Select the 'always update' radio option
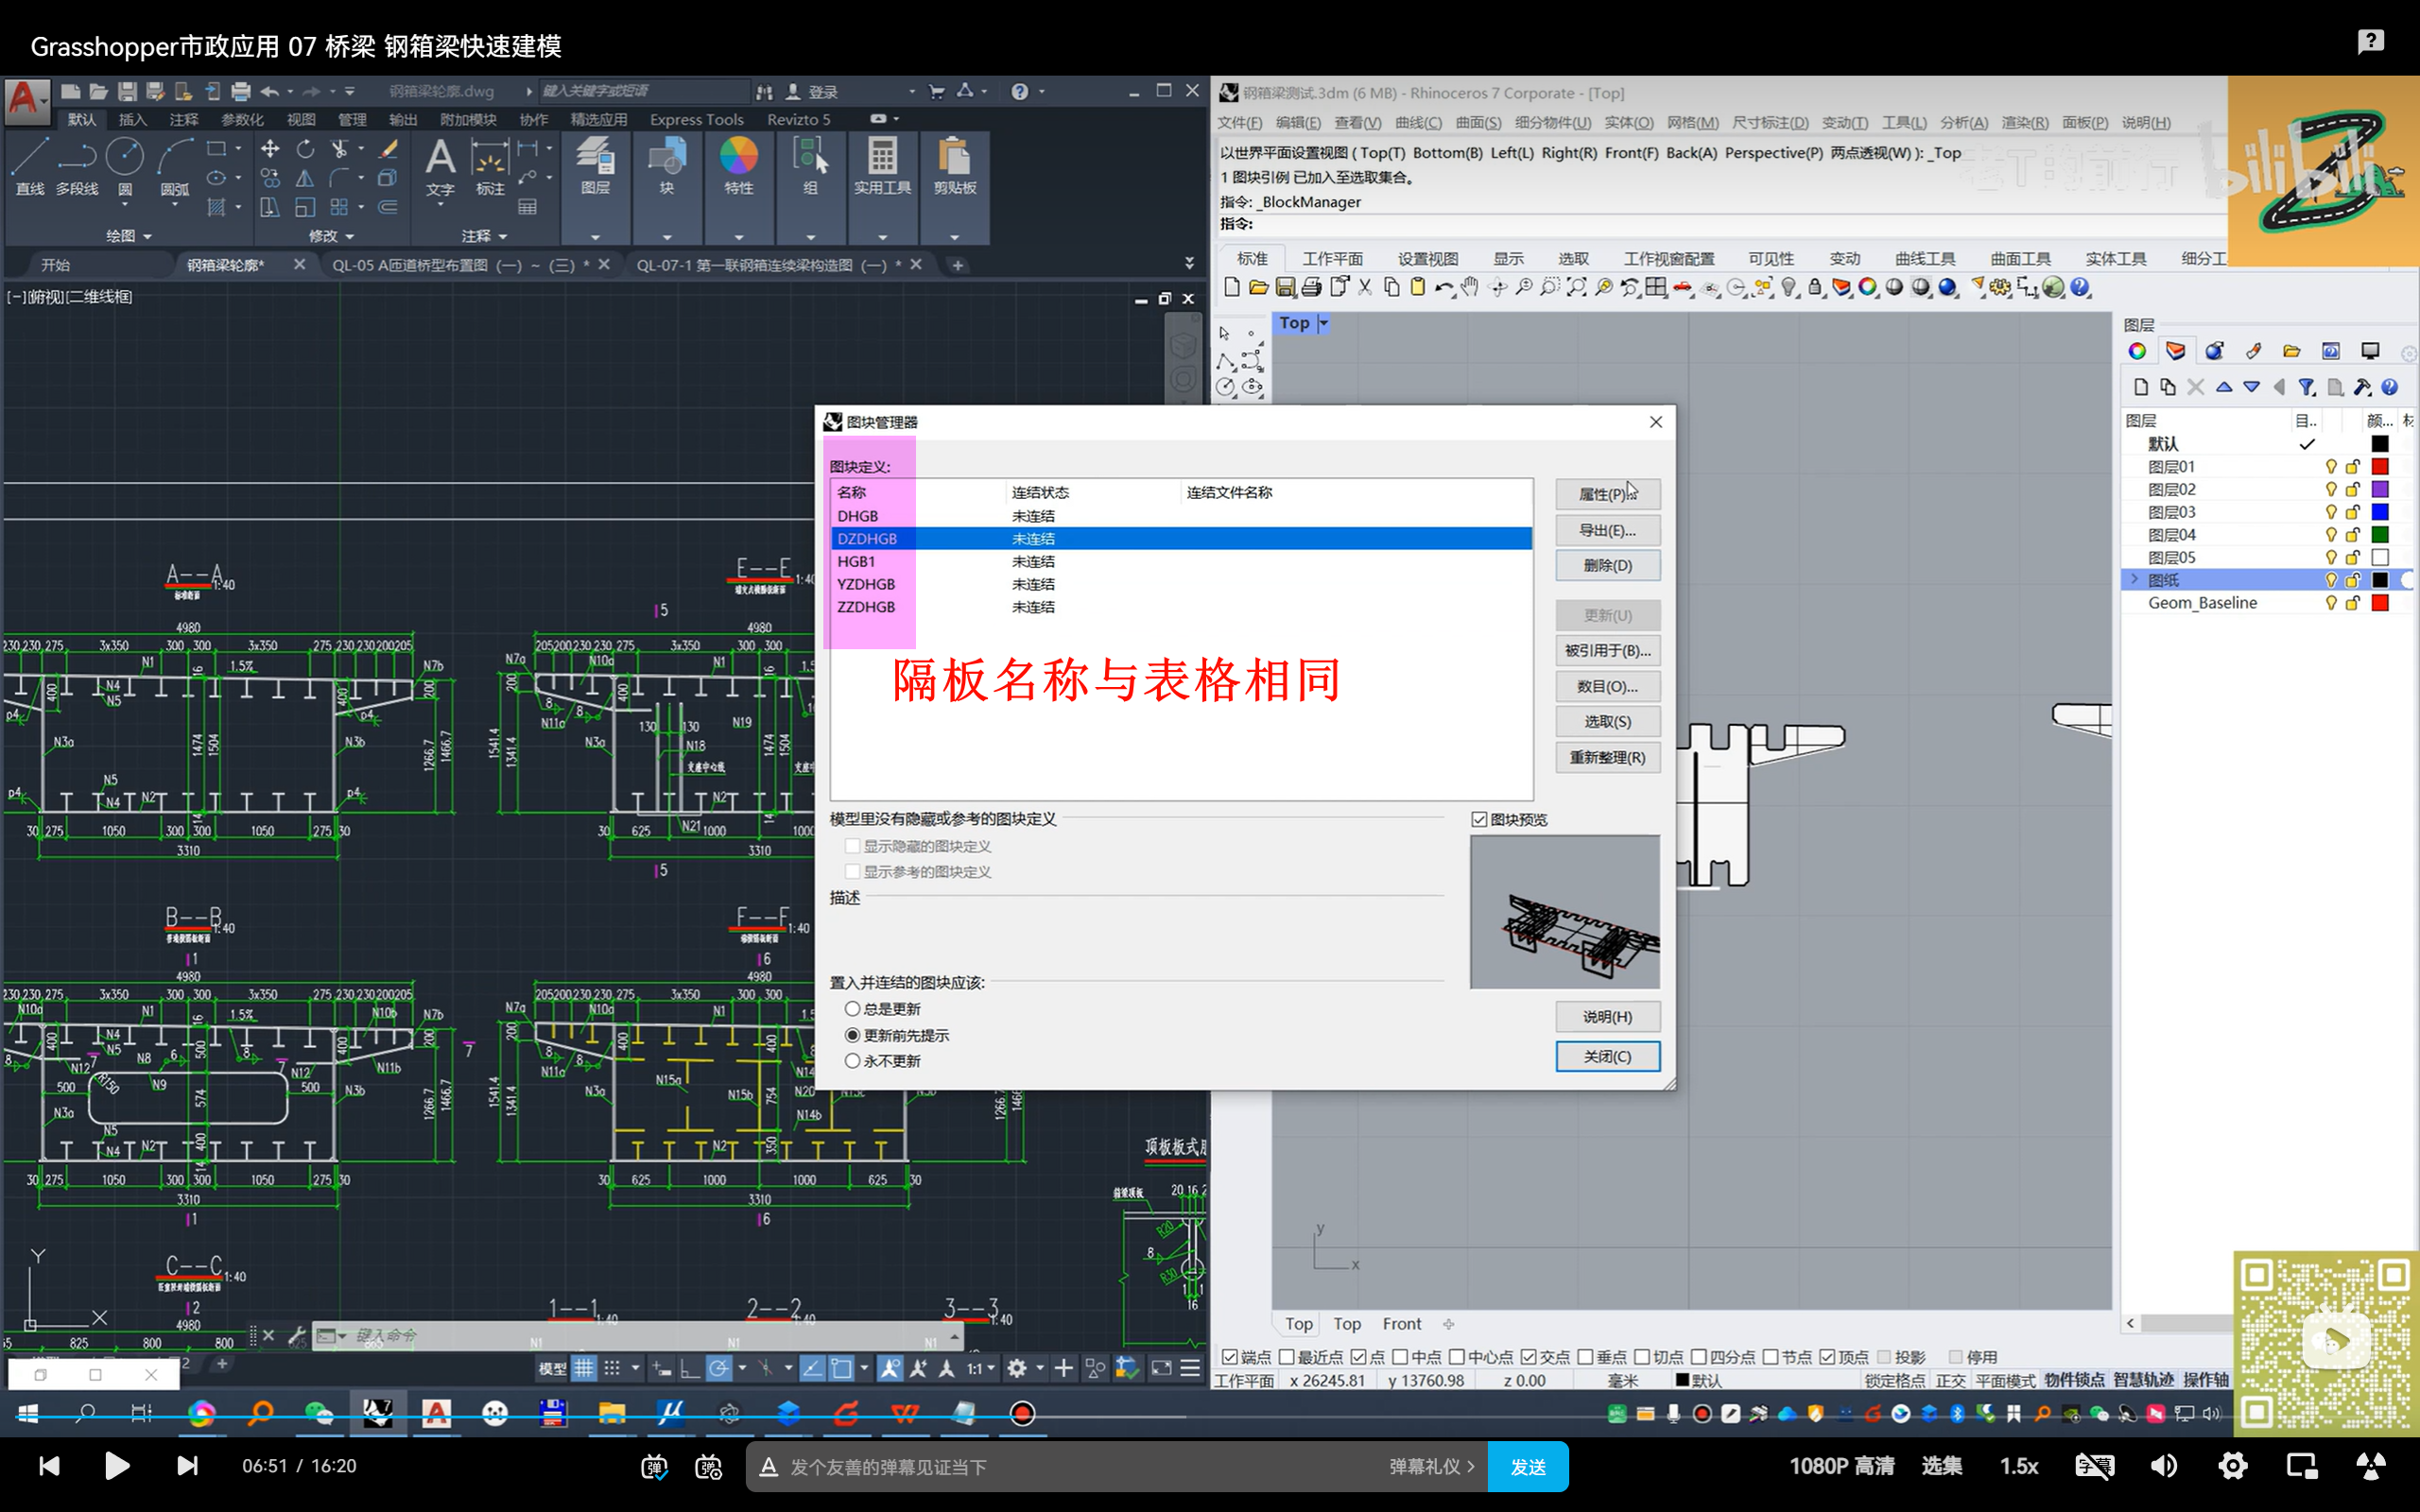 coord(852,1009)
